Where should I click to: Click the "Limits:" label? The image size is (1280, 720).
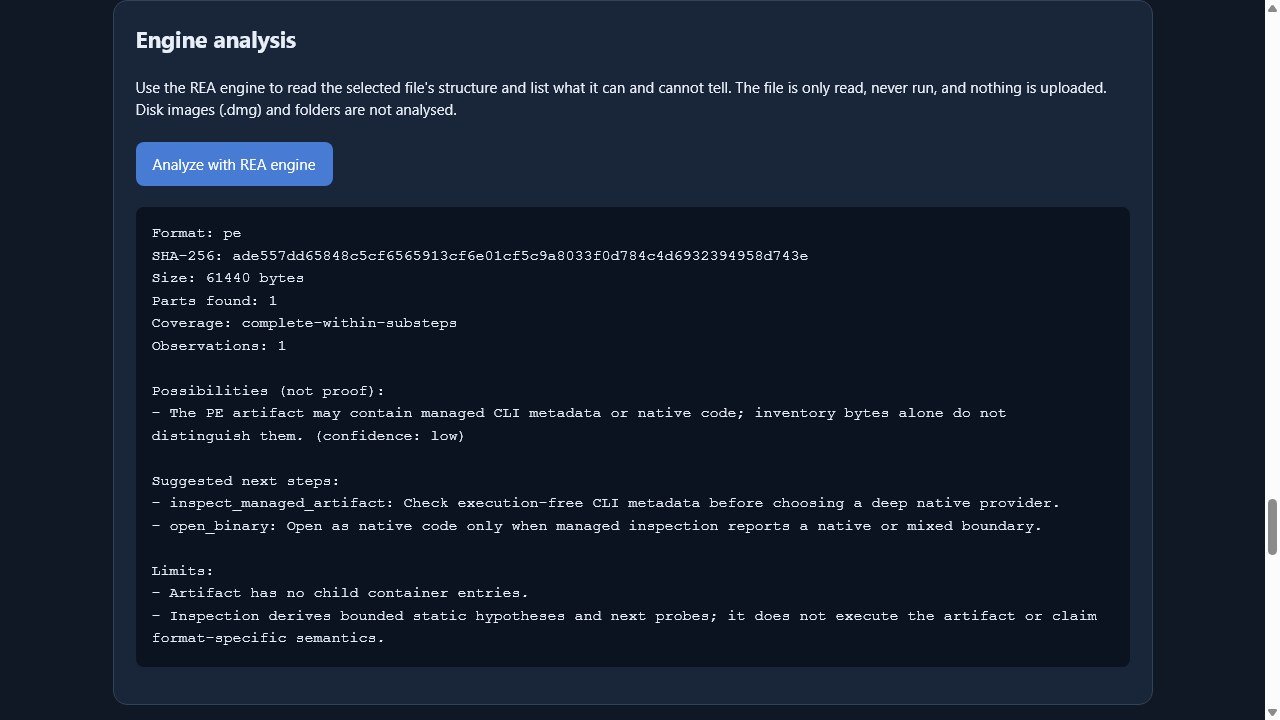(x=183, y=571)
